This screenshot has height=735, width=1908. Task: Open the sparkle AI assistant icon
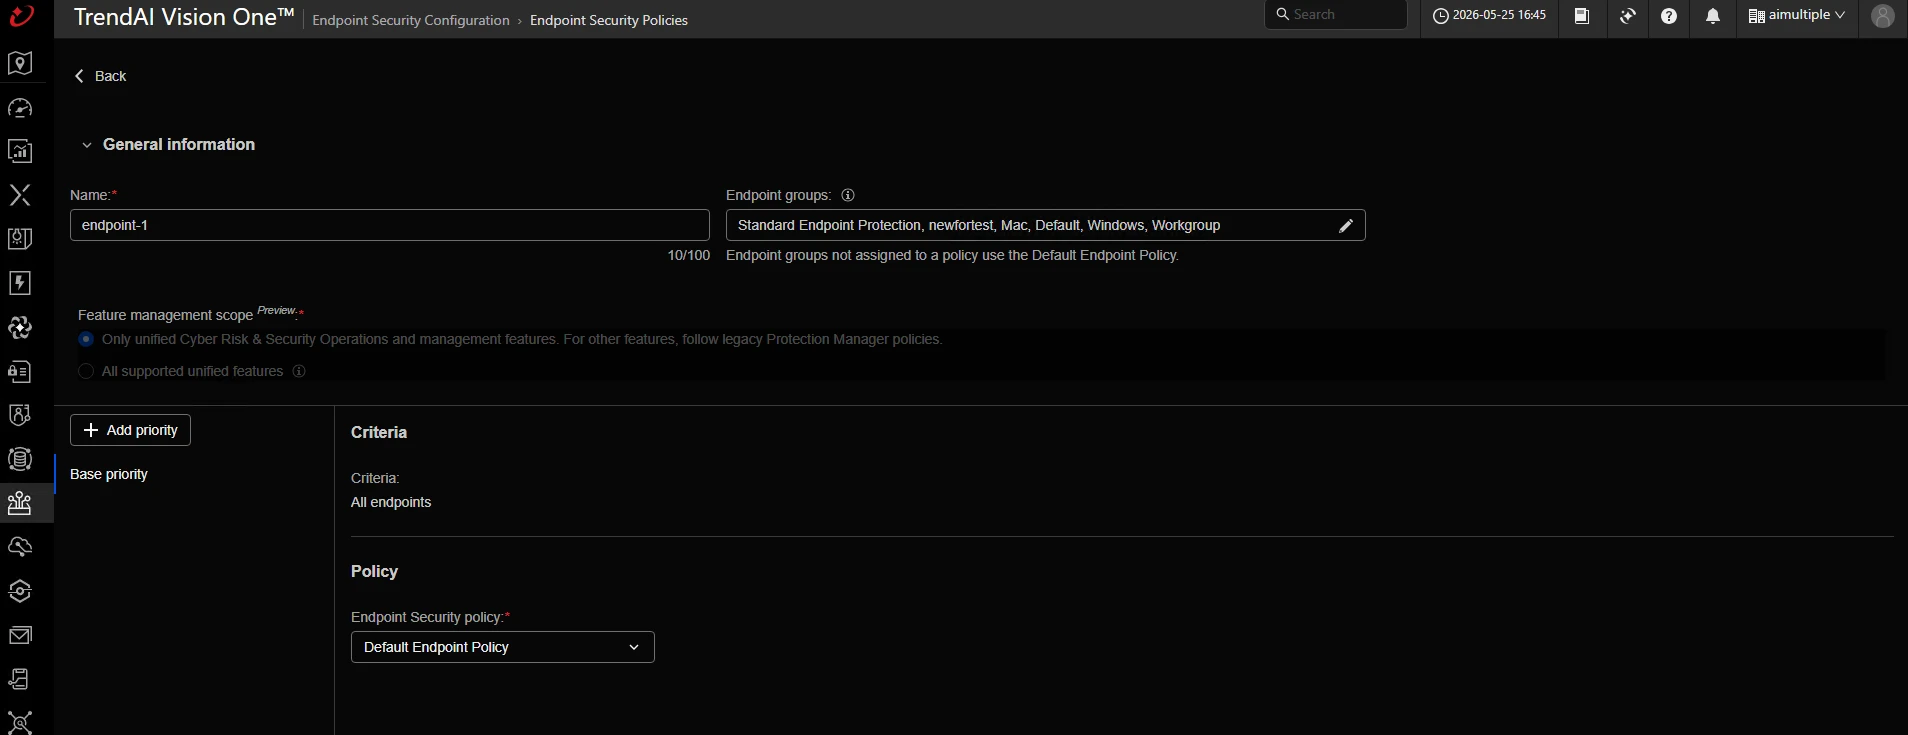coord(1628,16)
